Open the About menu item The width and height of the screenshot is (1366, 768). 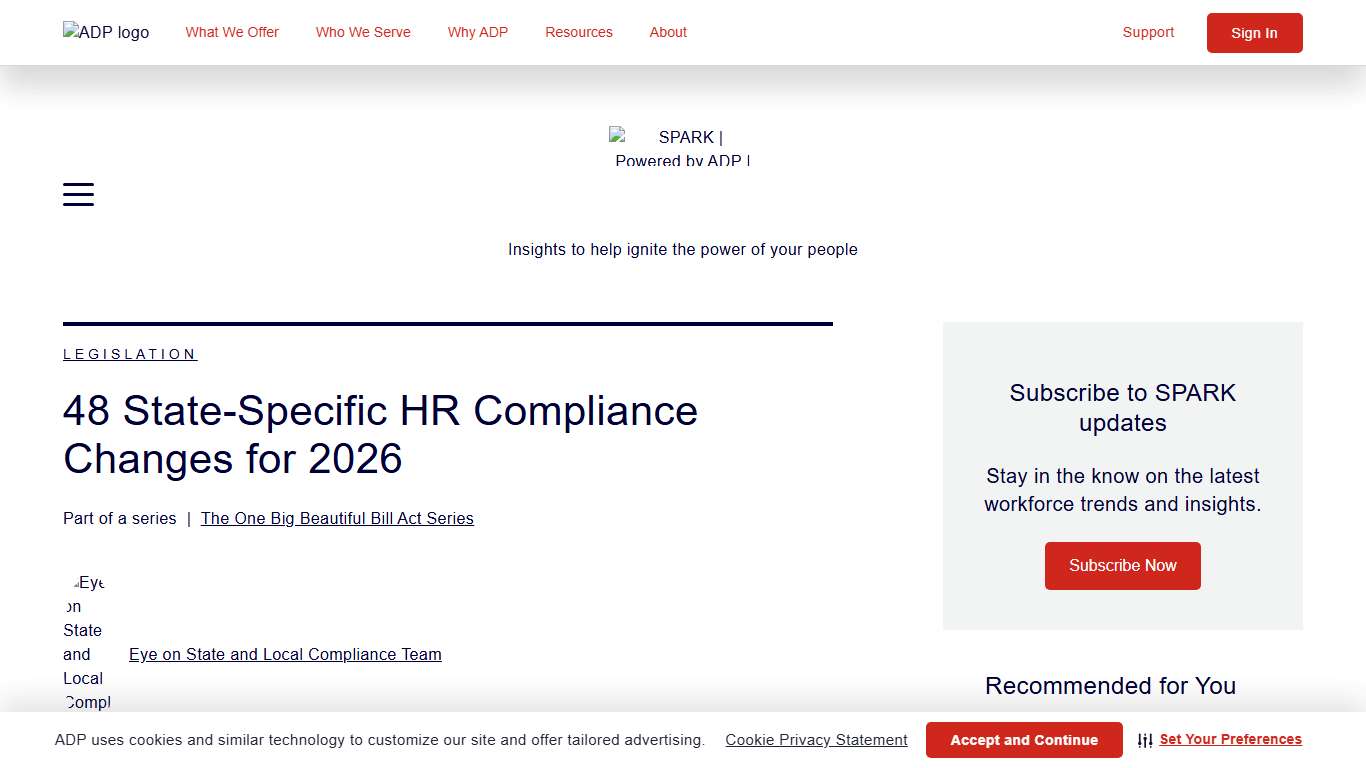point(667,32)
